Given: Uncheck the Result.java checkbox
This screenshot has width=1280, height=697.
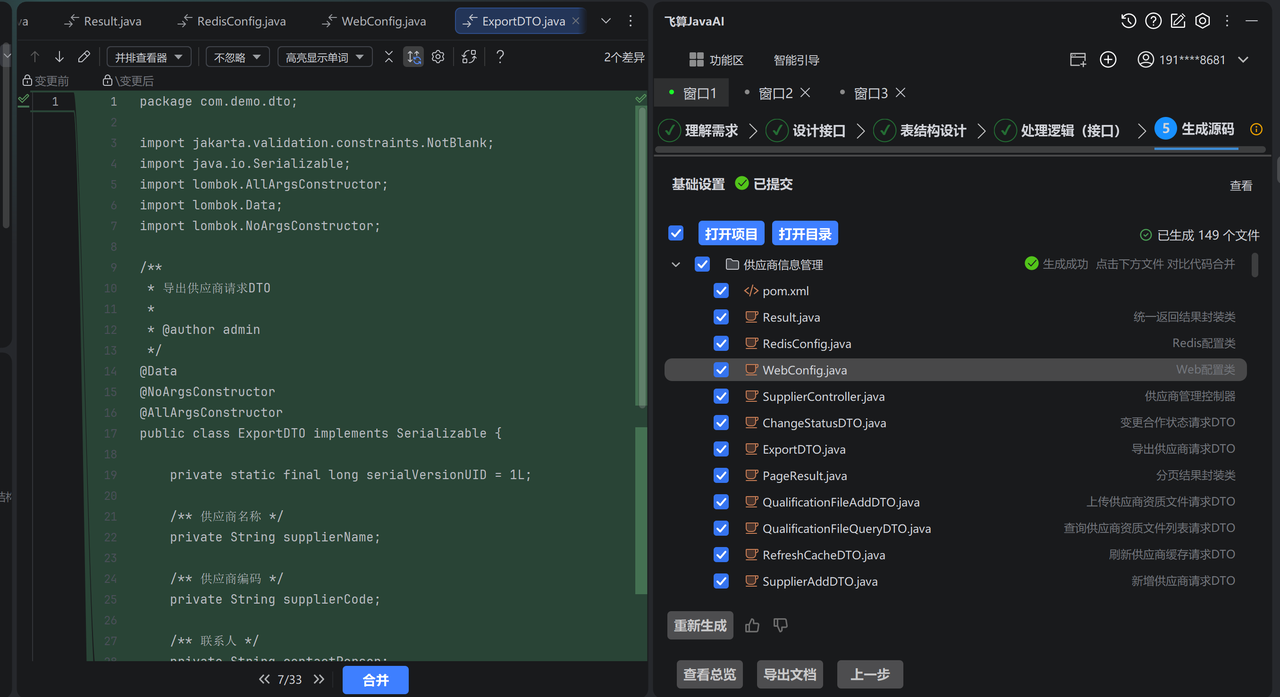Looking at the screenshot, I should click(721, 317).
